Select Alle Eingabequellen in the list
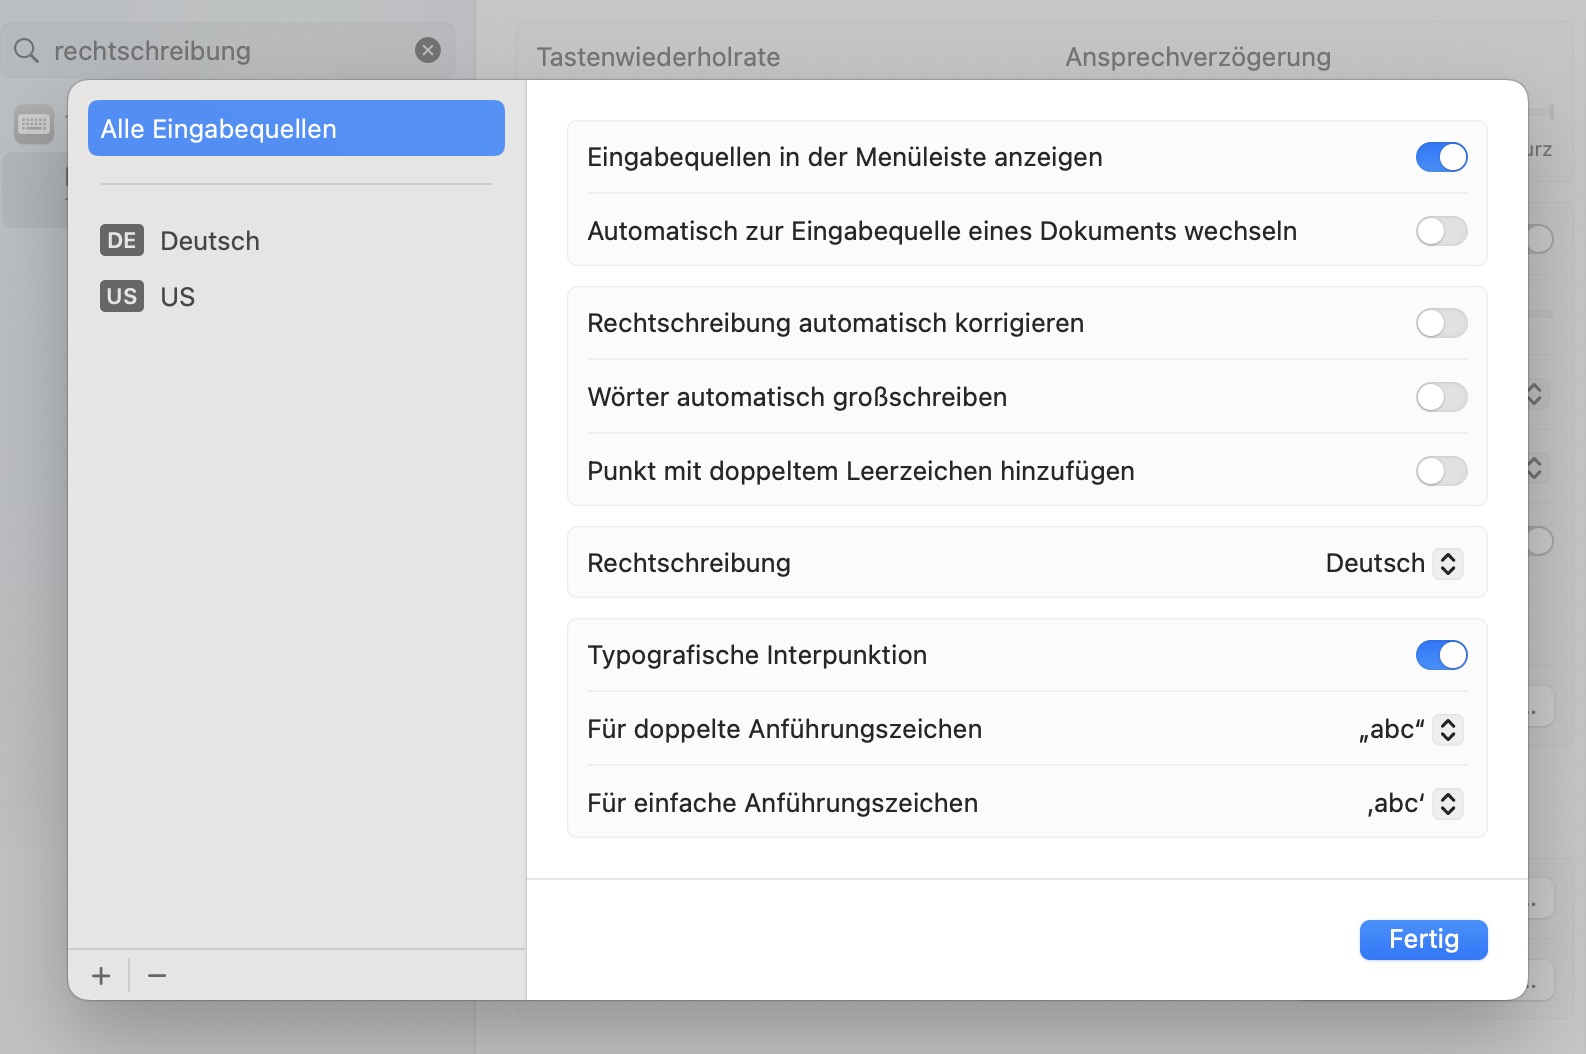This screenshot has height=1054, width=1586. point(296,128)
